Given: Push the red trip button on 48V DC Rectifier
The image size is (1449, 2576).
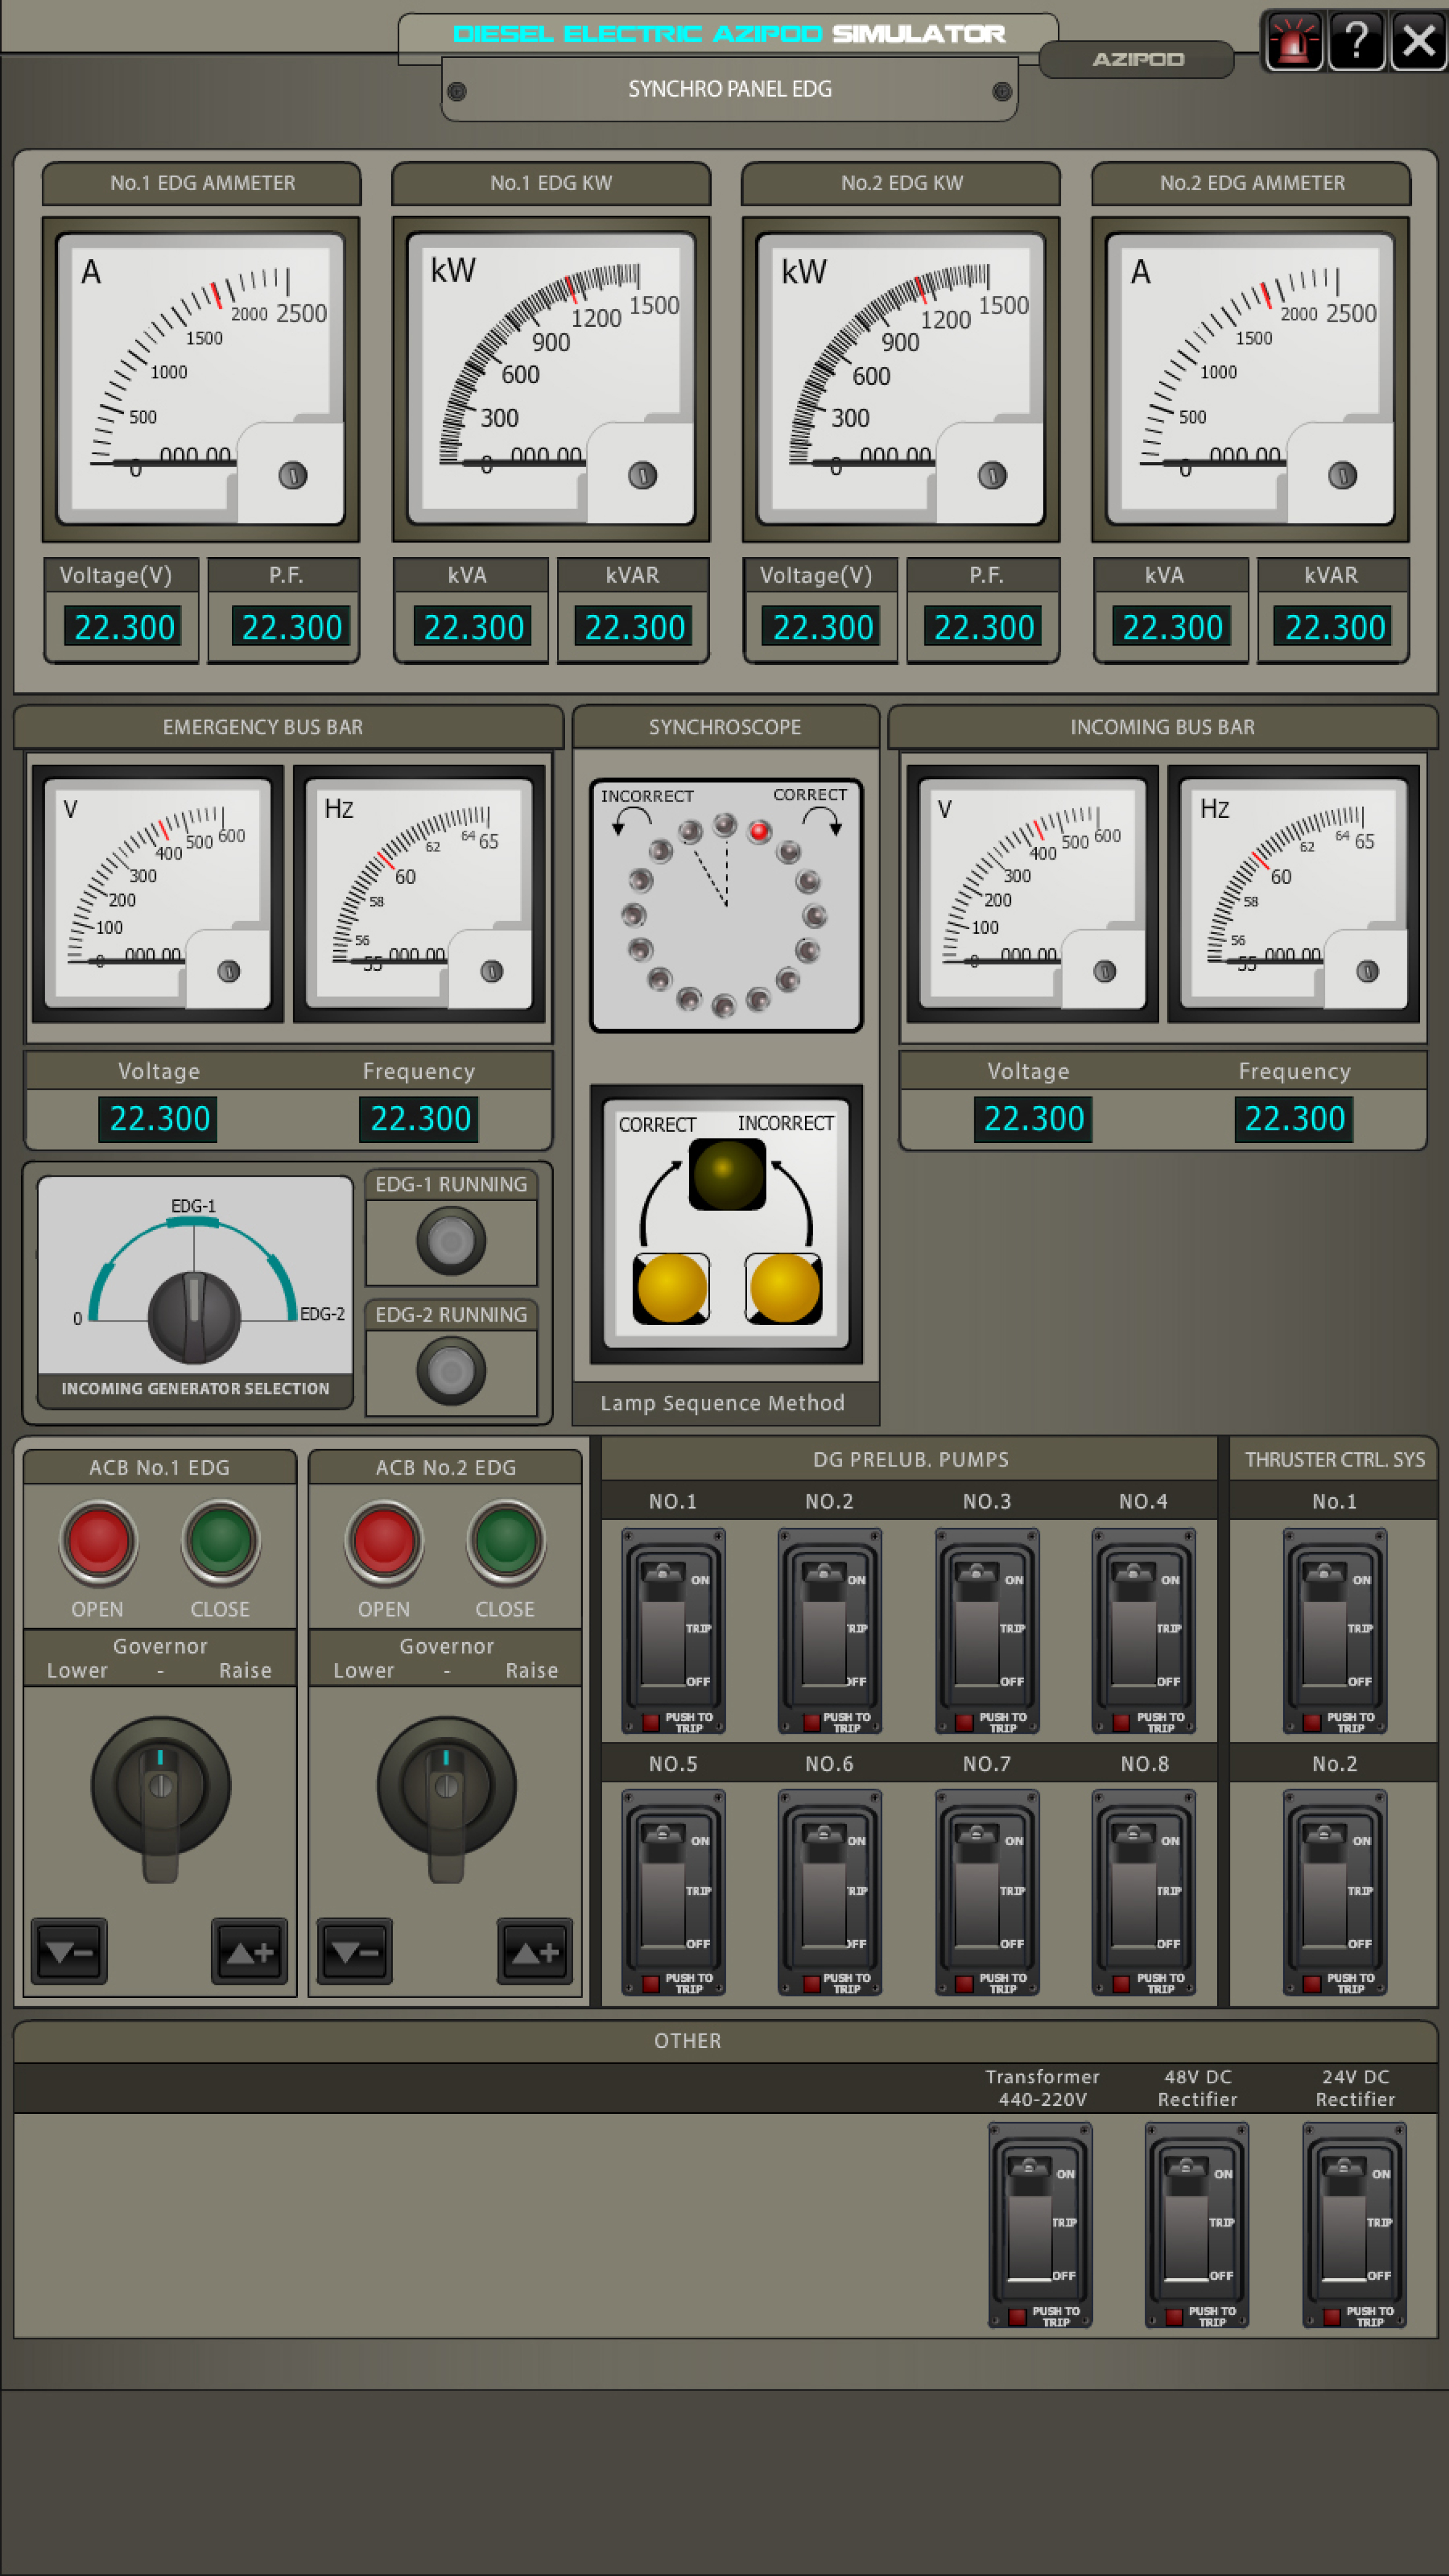Looking at the screenshot, I should tap(1174, 2317).
